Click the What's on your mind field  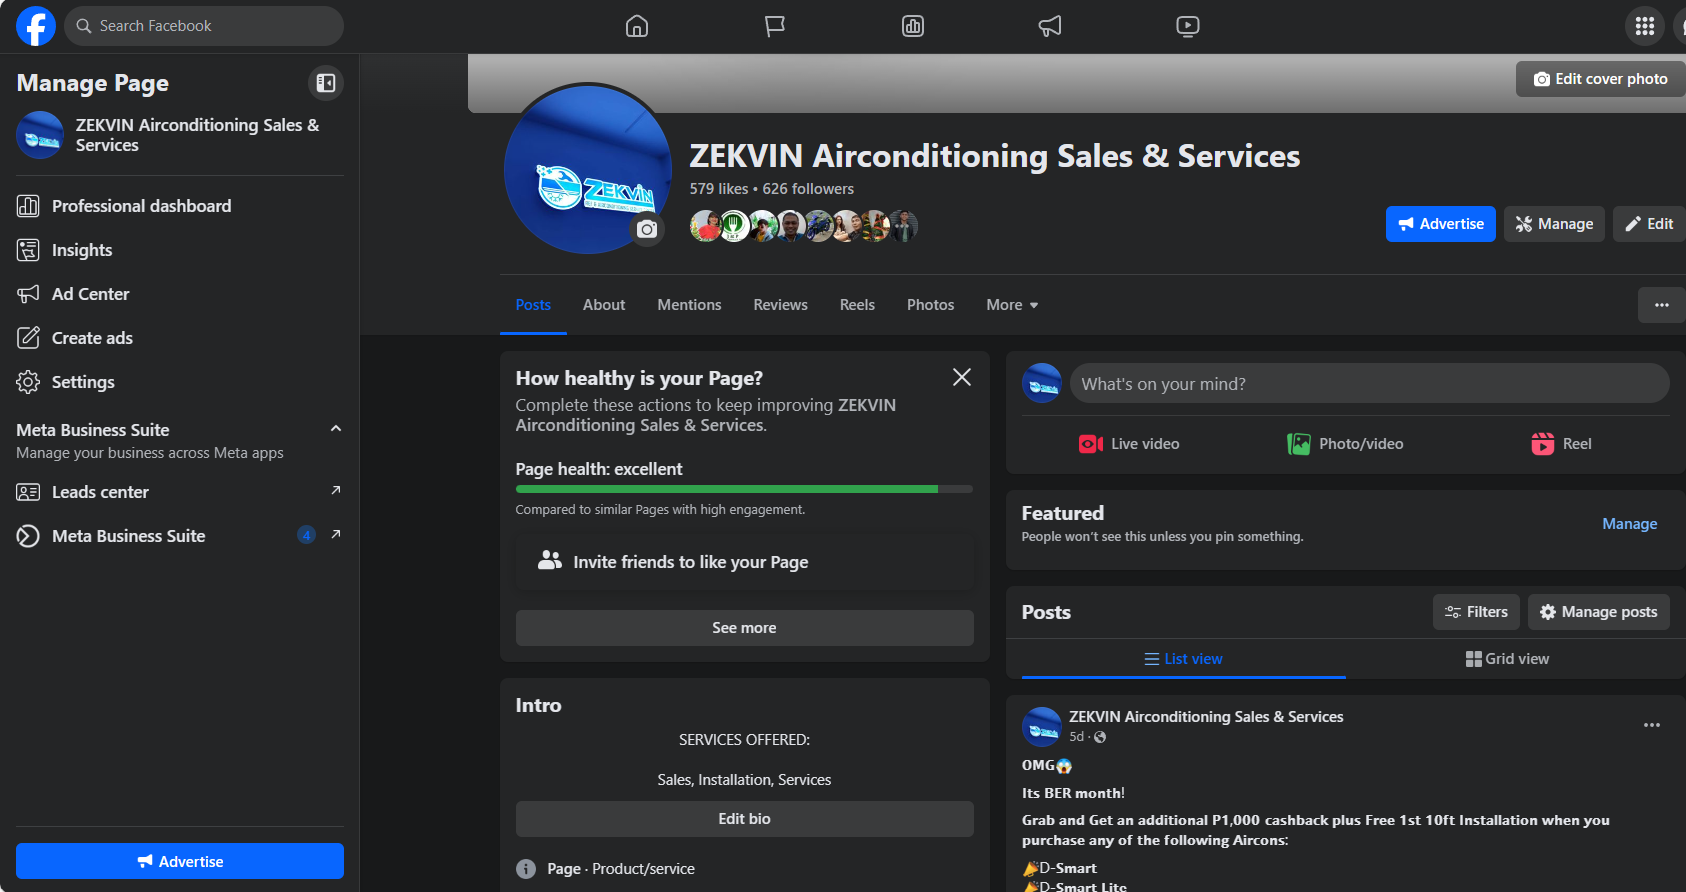tap(1369, 384)
